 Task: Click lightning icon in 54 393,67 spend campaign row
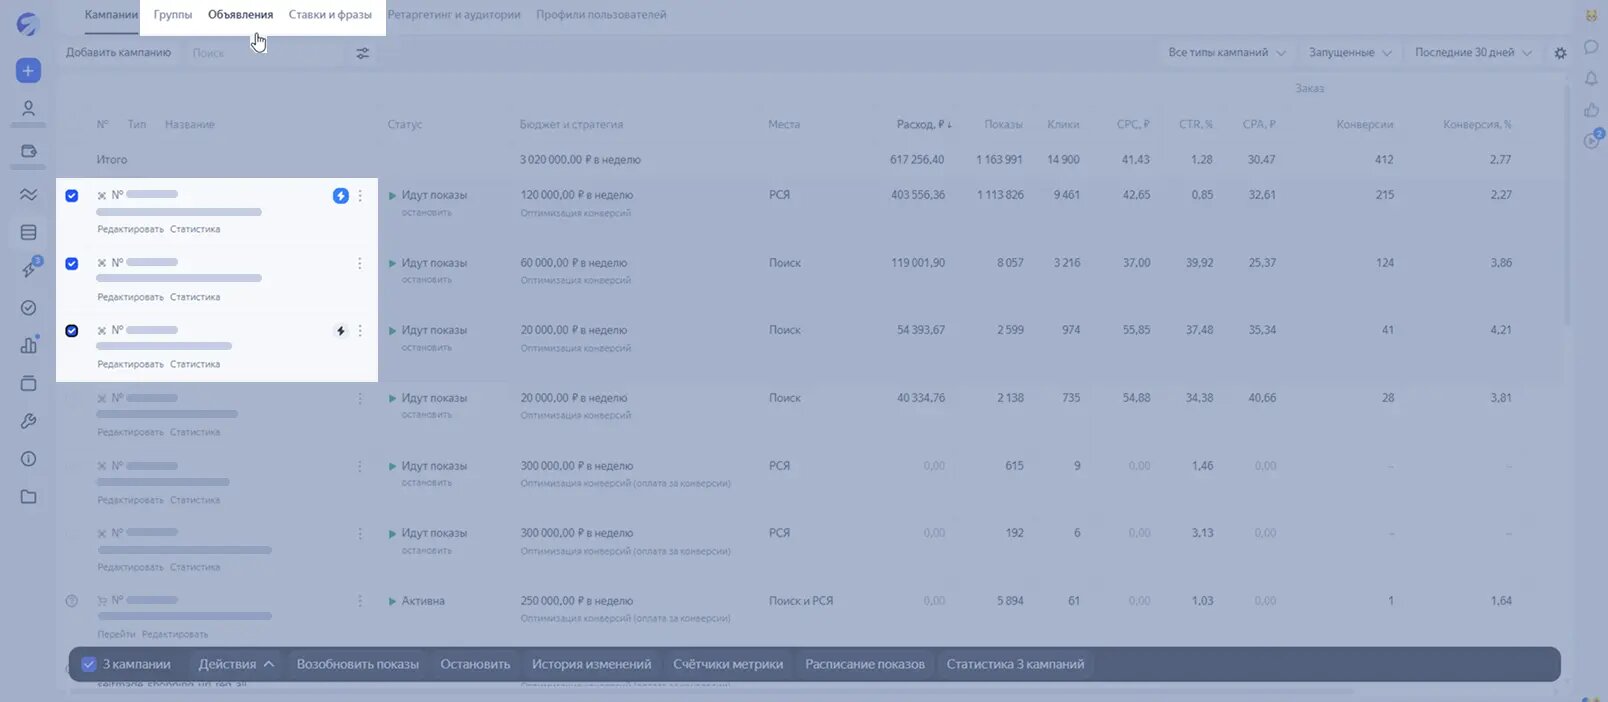[x=341, y=331]
